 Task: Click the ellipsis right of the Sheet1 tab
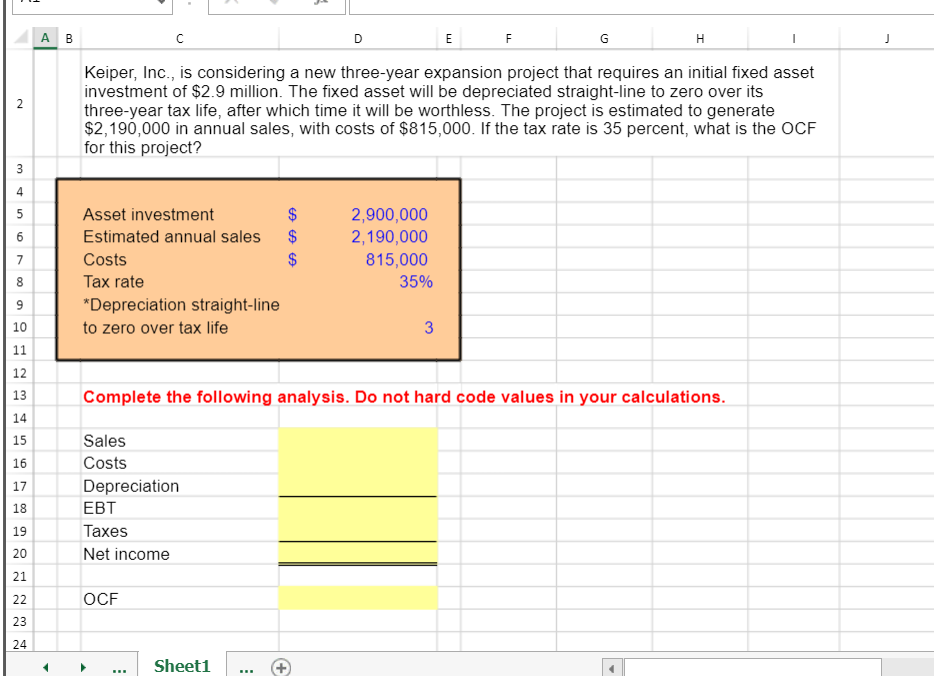(x=246, y=666)
